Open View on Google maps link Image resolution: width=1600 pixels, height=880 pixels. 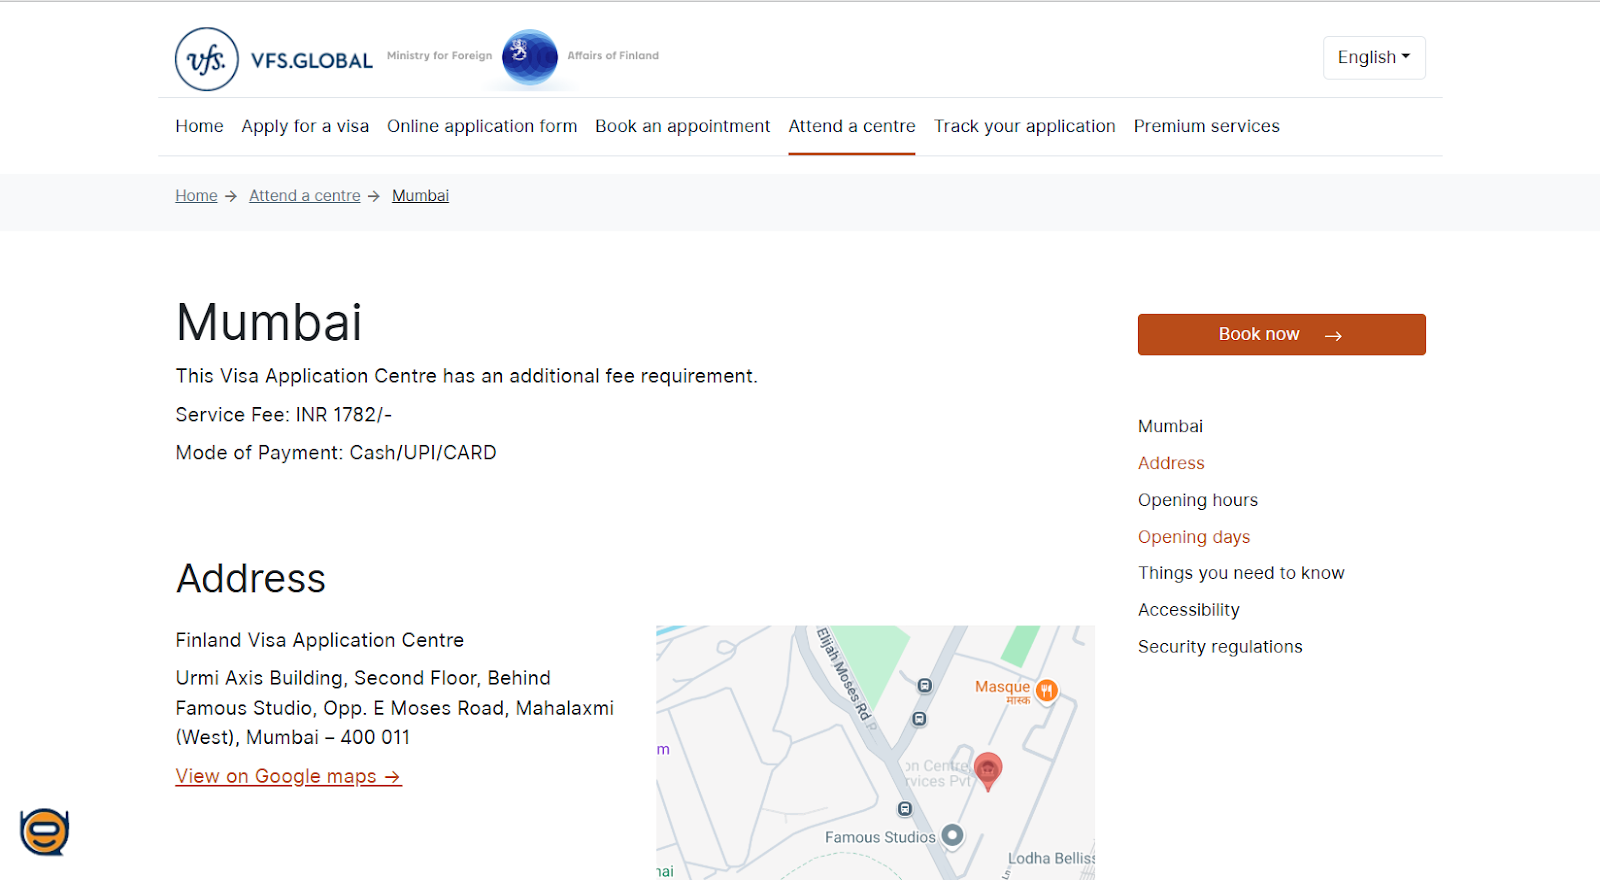click(x=288, y=776)
